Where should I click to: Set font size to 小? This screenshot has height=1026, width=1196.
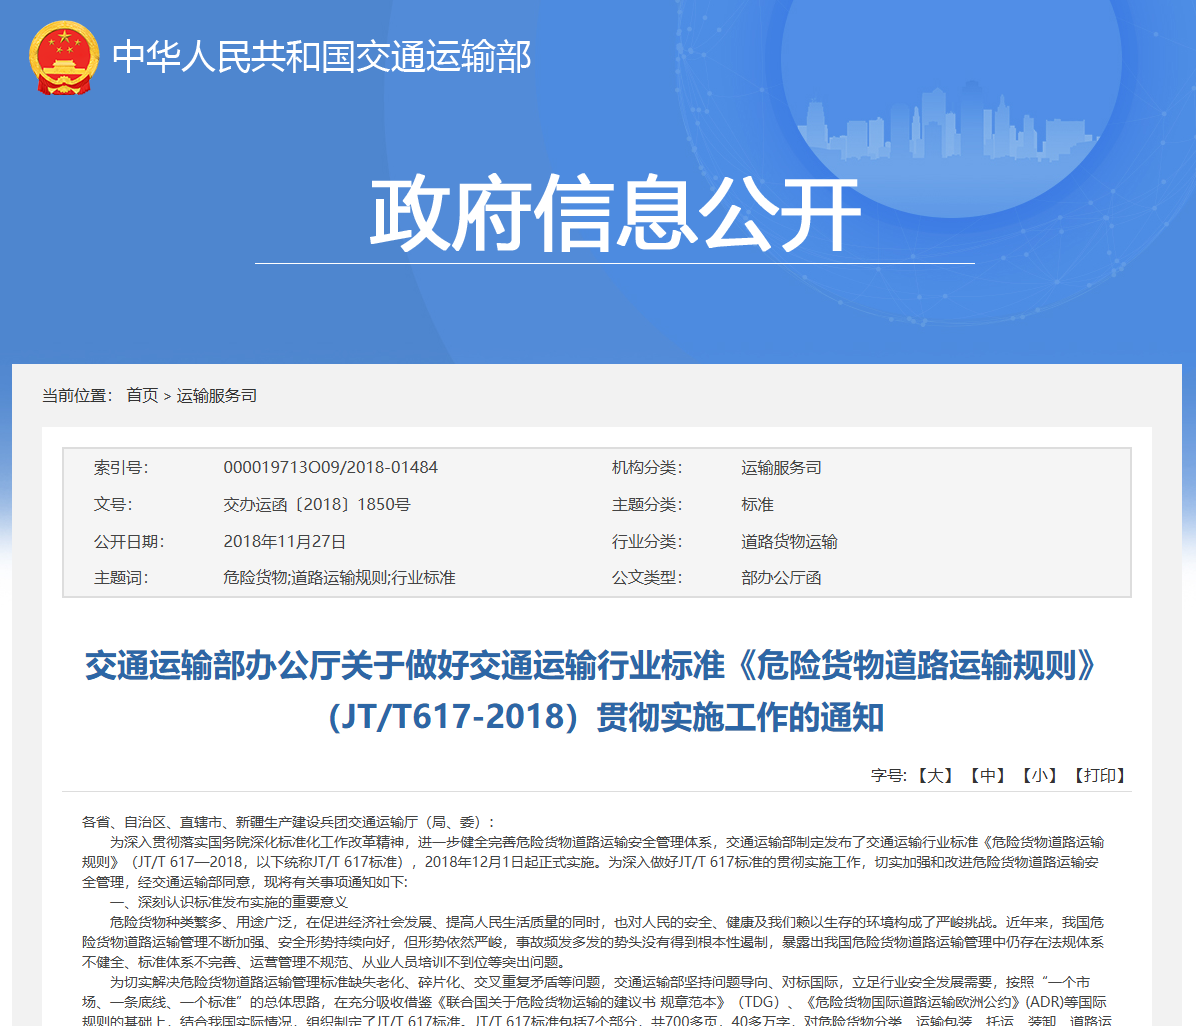coord(1040,776)
